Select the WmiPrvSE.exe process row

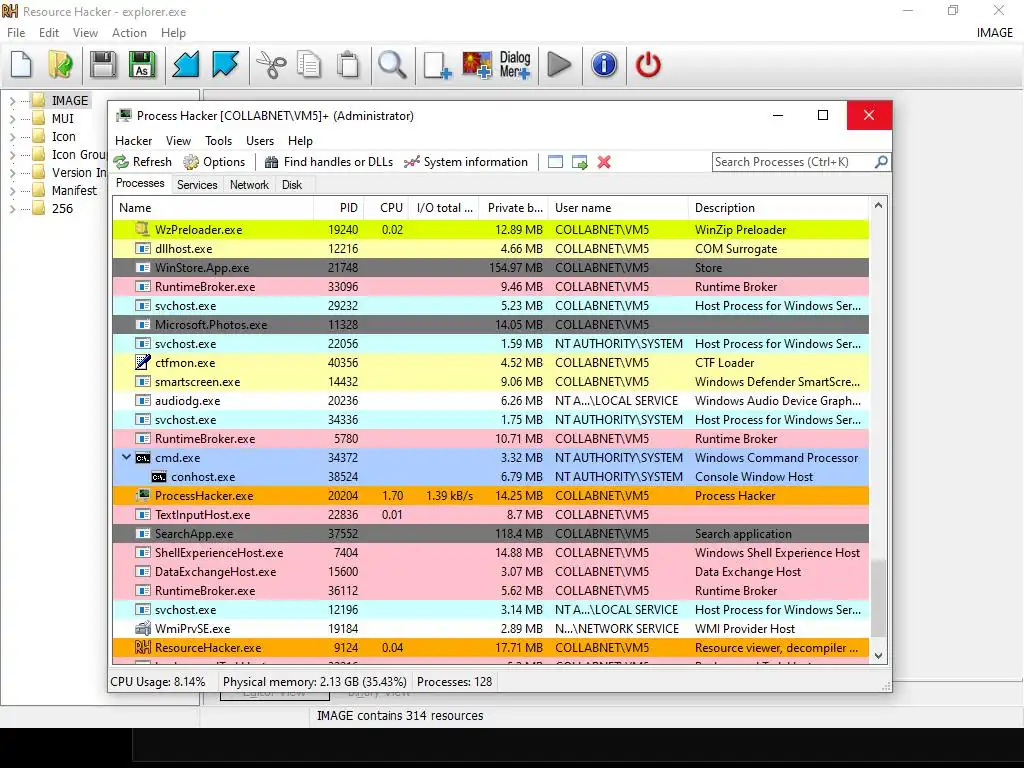(x=490, y=629)
